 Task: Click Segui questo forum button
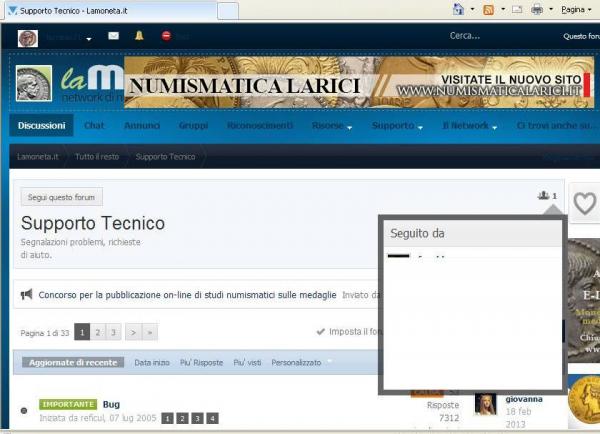(62, 197)
